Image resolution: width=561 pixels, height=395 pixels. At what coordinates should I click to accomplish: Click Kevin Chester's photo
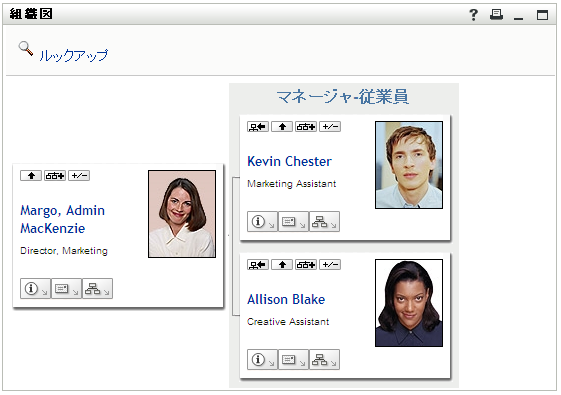409,165
